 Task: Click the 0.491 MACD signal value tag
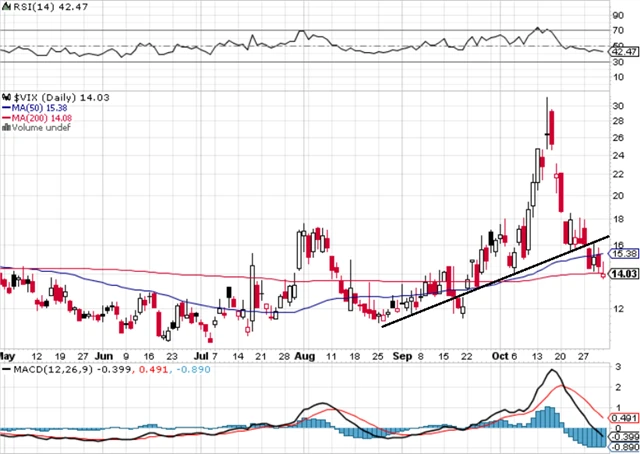[624, 418]
